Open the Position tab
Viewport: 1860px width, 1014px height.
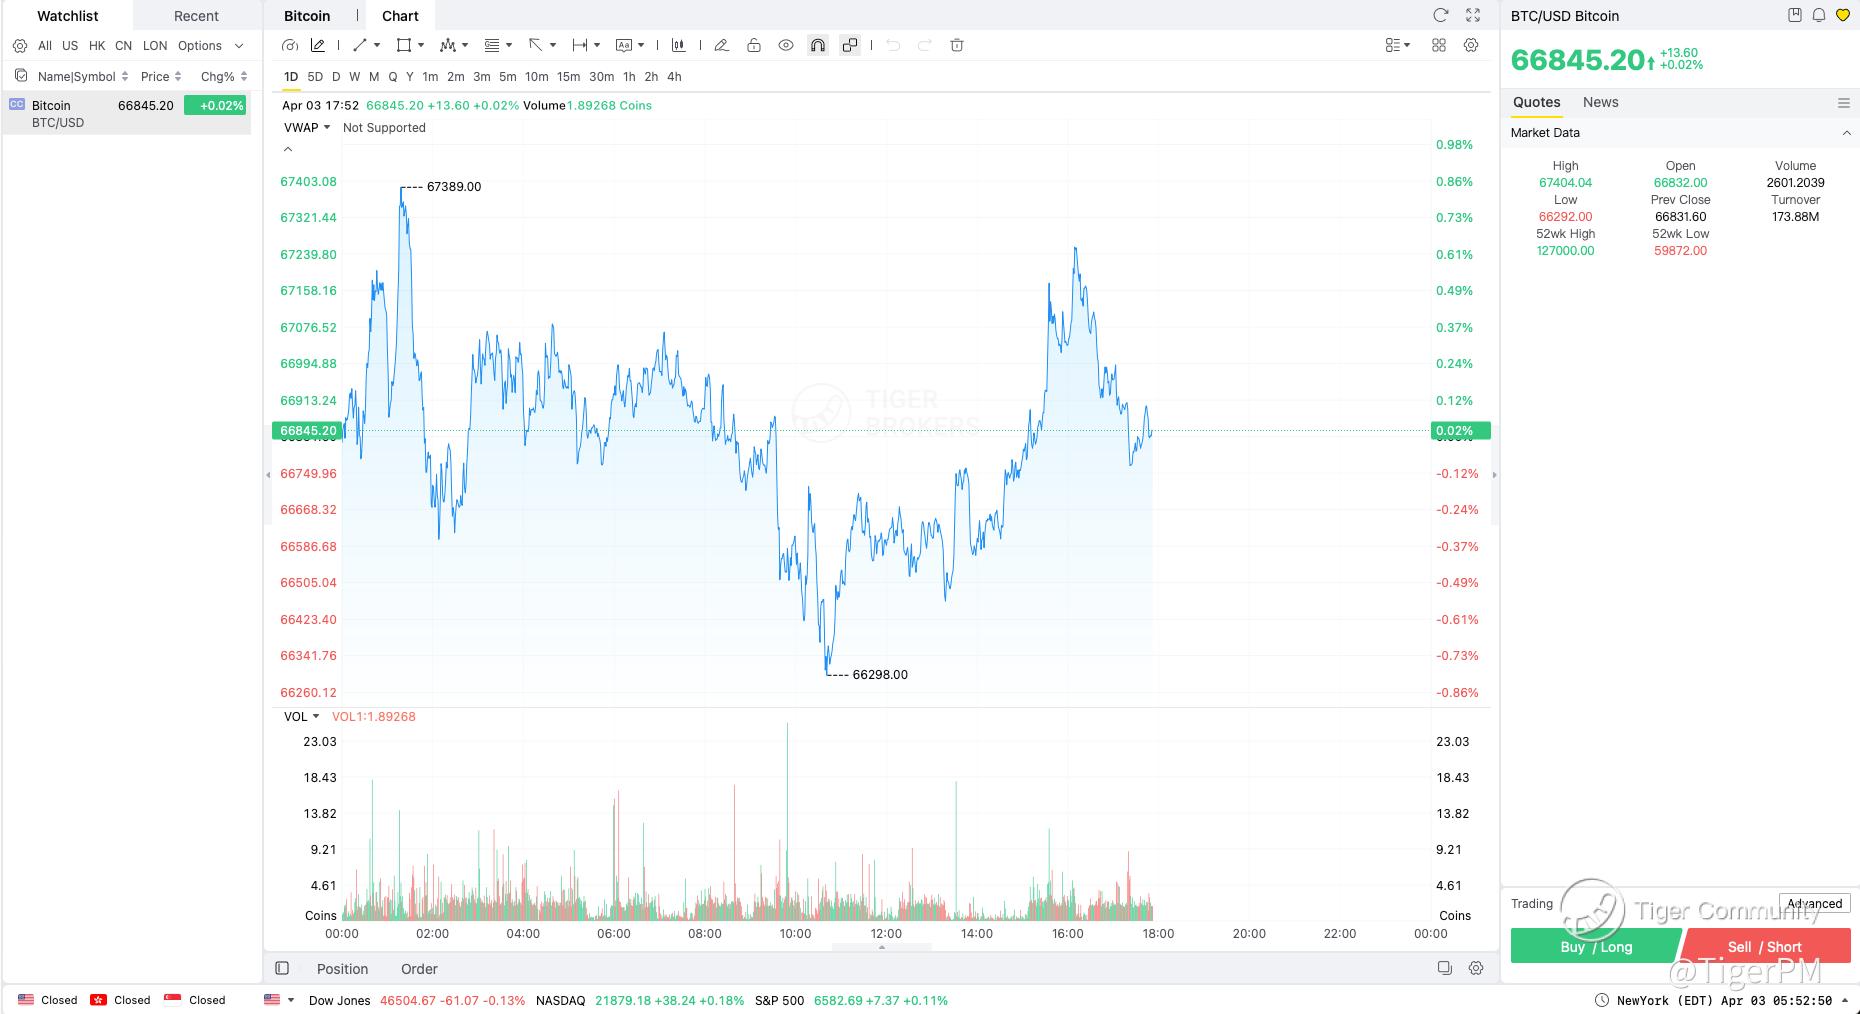343,969
